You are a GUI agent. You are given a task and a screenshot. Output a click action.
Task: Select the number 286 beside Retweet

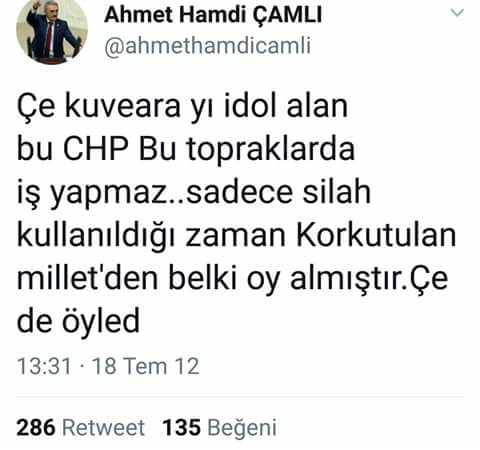point(36,427)
